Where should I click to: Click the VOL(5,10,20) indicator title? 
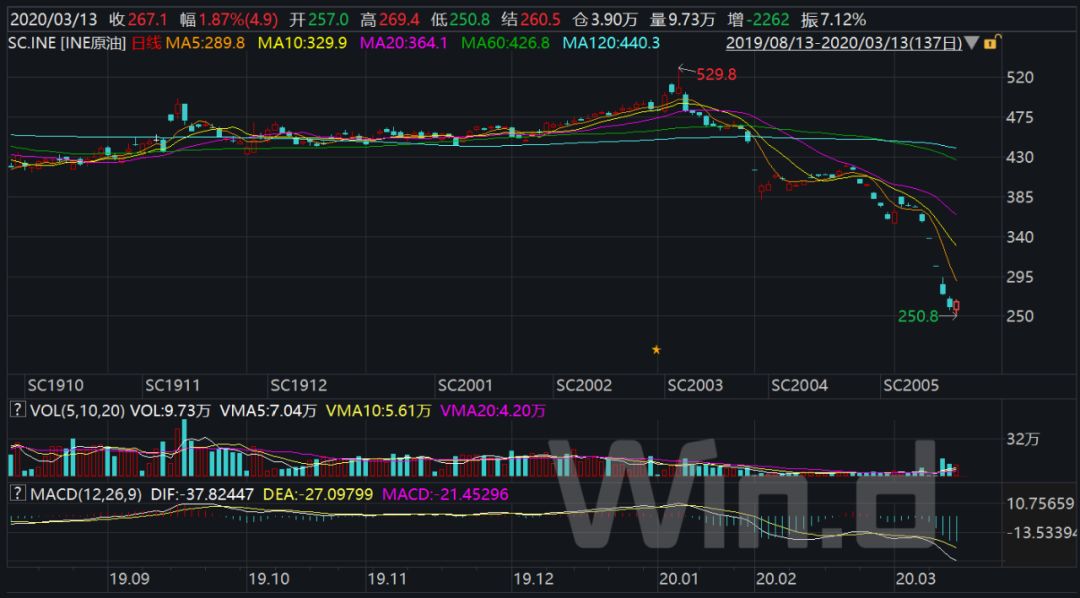pyautogui.click(x=77, y=411)
